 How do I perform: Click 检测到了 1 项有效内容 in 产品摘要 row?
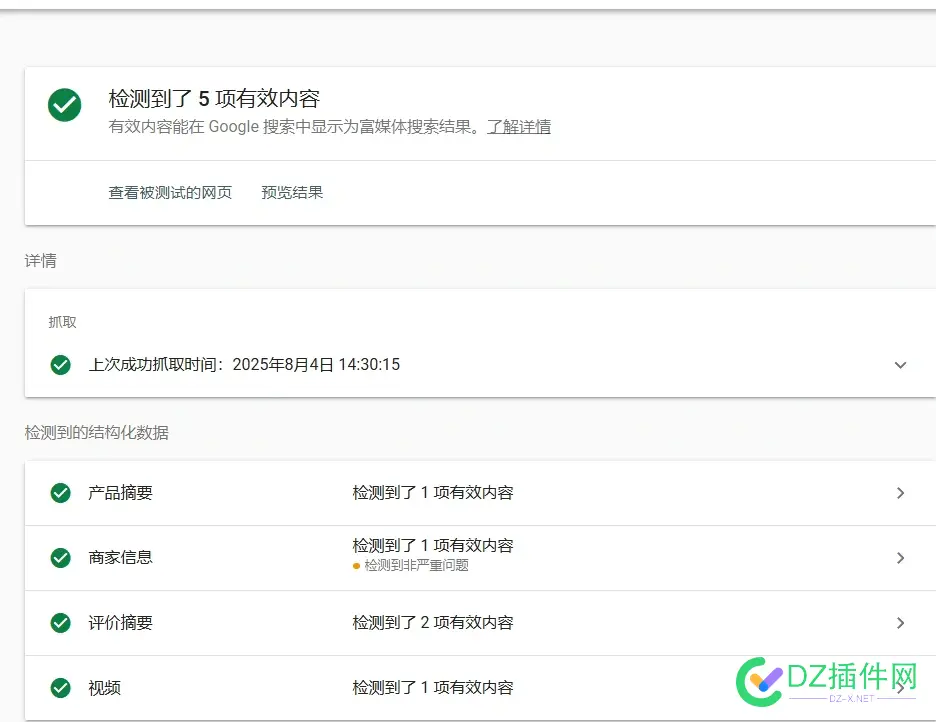point(433,492)
